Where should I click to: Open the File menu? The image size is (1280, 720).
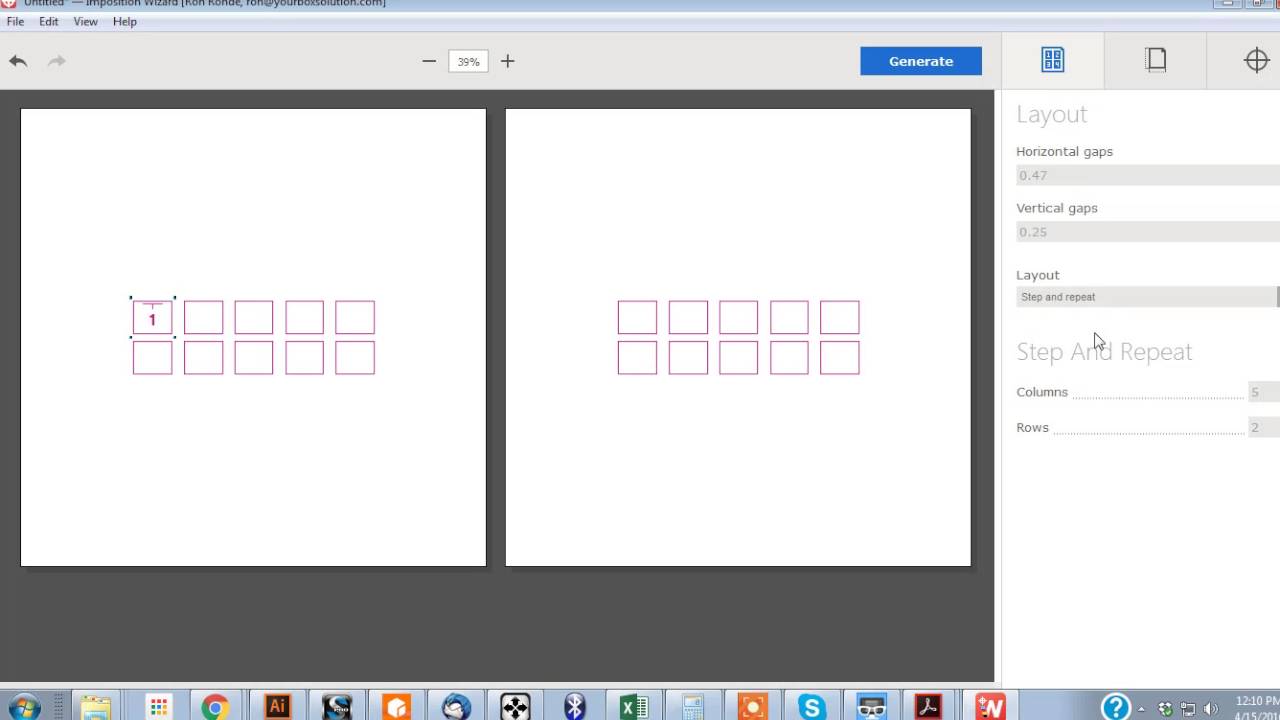(15, 21)
